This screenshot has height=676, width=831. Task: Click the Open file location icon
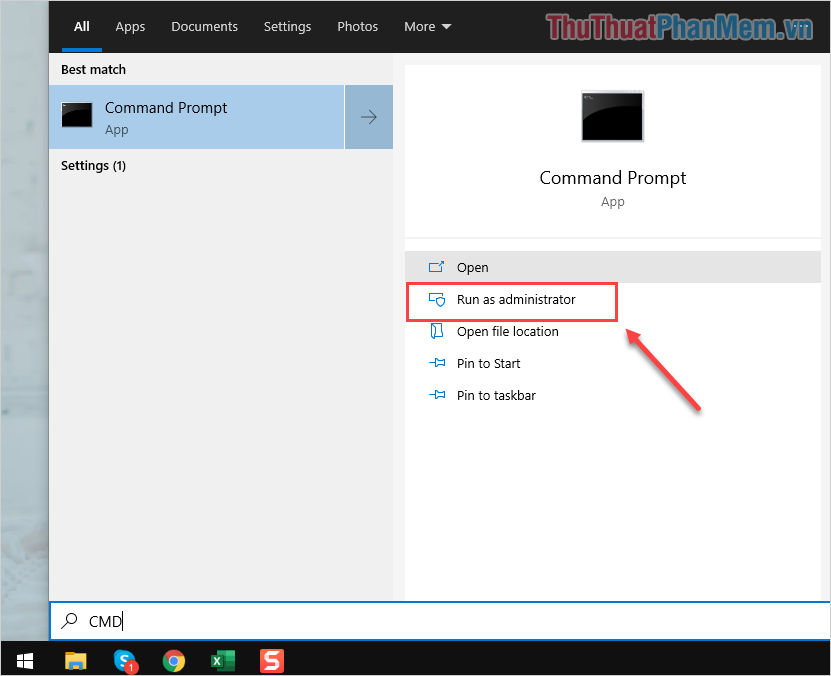click(437, 331)
